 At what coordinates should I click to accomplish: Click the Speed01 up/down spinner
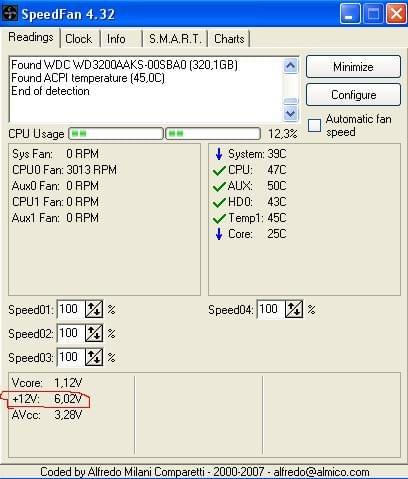pos(94,309)
